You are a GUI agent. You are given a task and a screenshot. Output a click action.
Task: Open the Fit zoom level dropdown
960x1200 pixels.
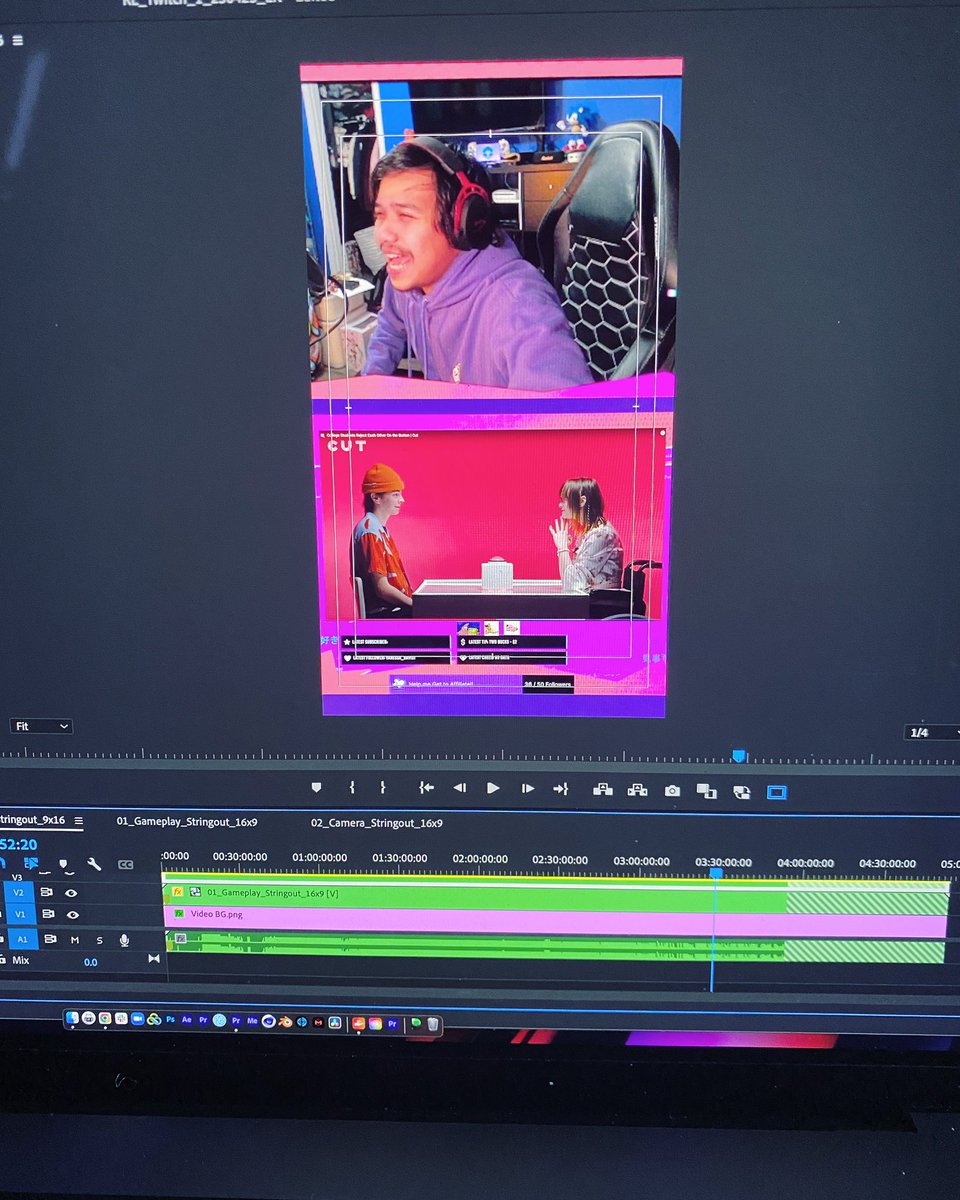click(x=42, y=726)
